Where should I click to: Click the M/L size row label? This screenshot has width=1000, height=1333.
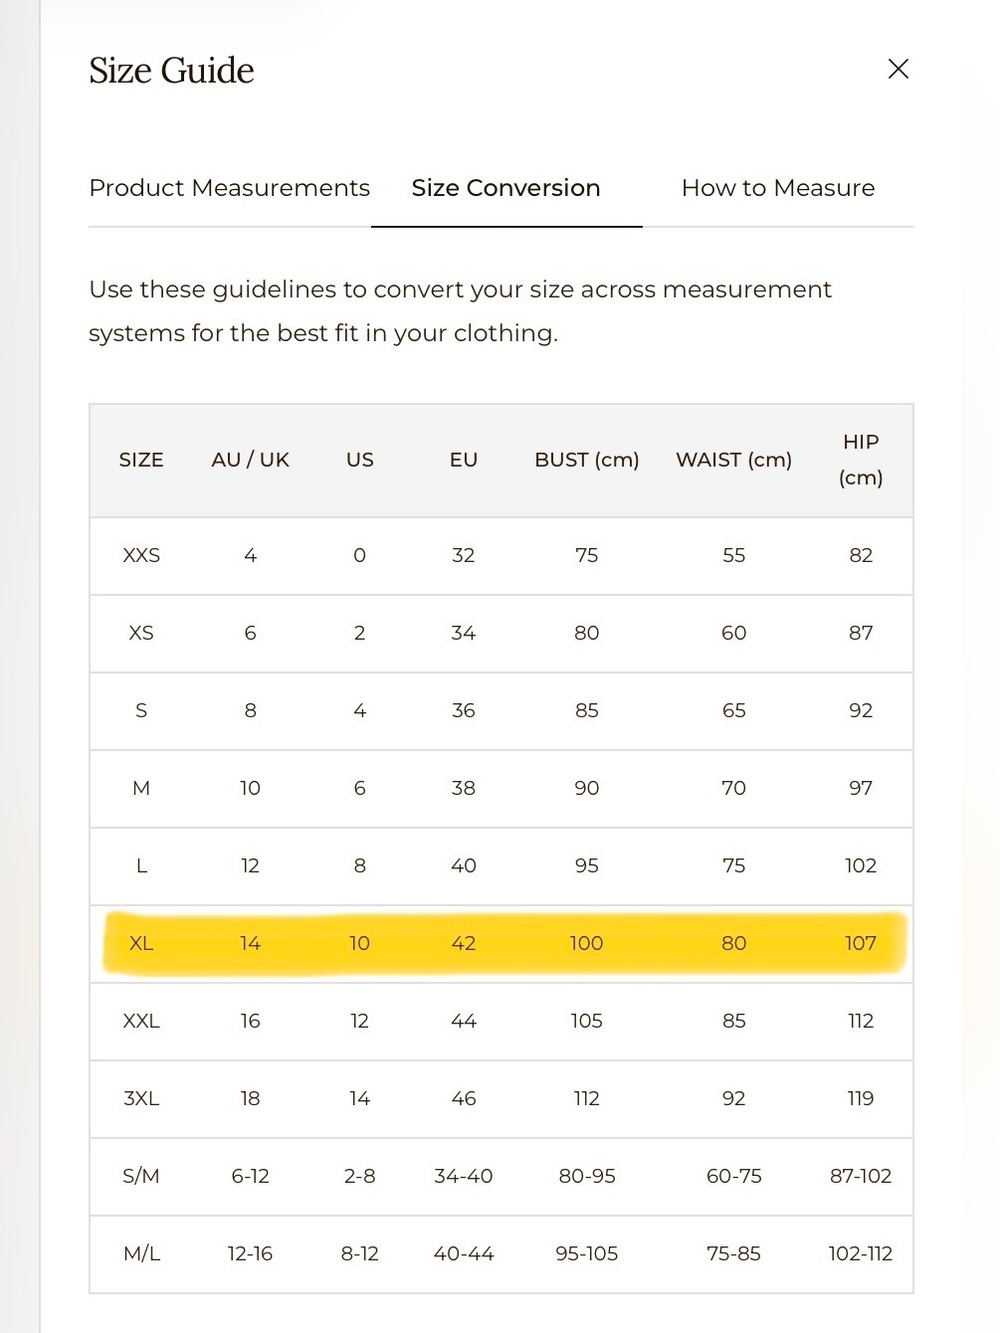click(141, 1254)
